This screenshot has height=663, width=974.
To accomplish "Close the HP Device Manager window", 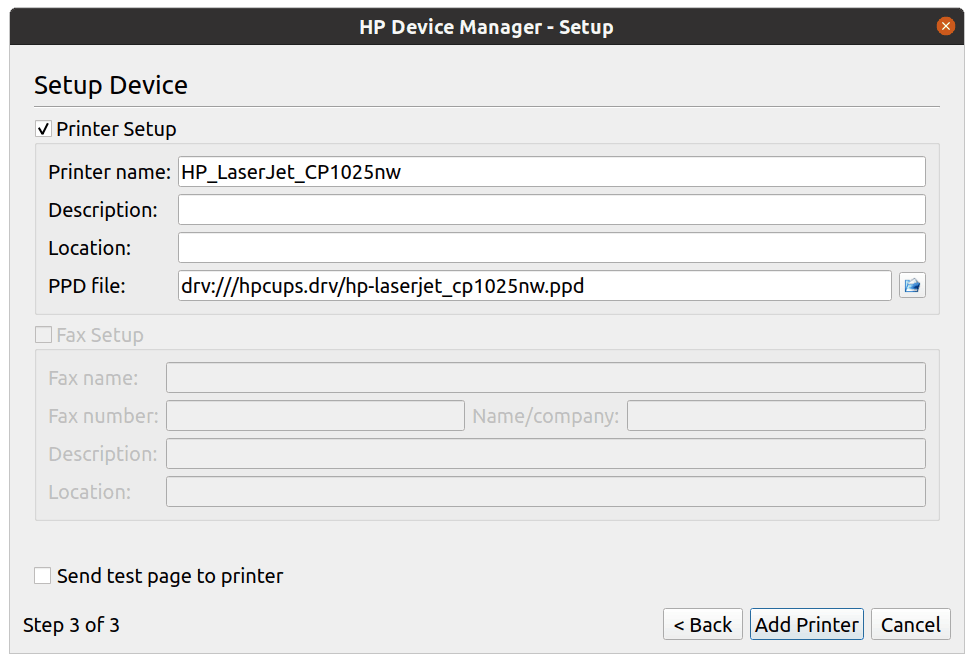I will 945,27.
